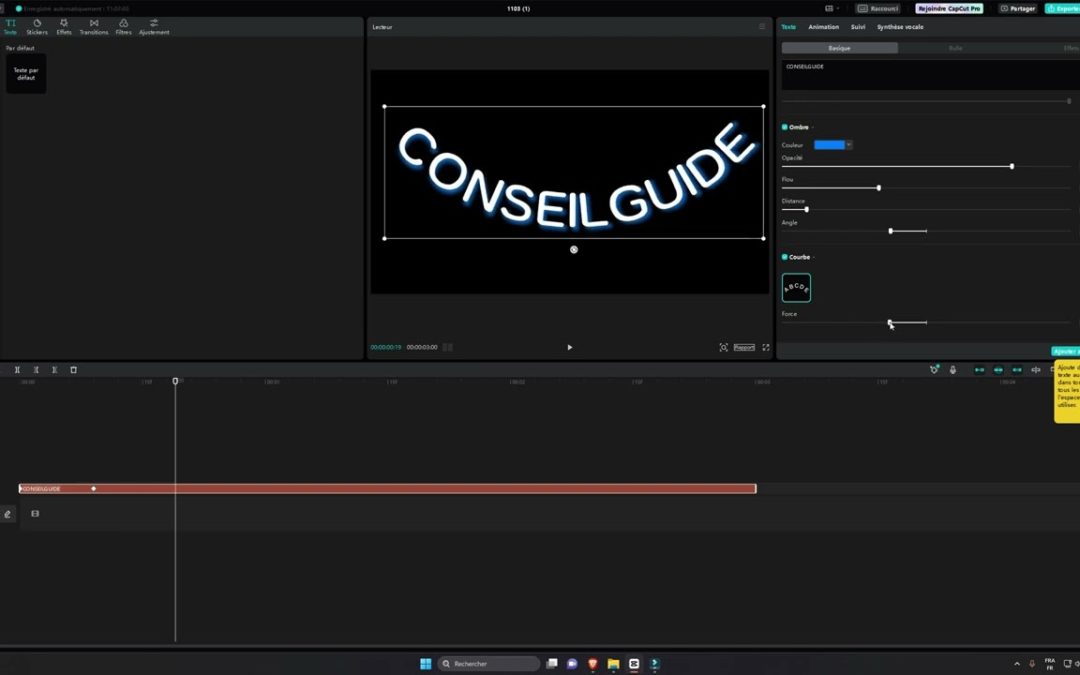
Task: Click the delete-right trim tool
Action: (x=54, y=370)
